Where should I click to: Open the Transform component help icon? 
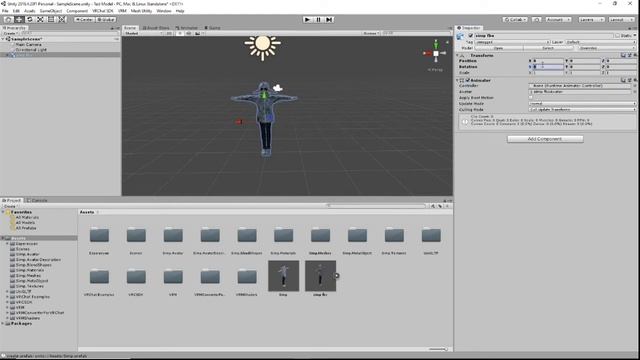[623, 56]
